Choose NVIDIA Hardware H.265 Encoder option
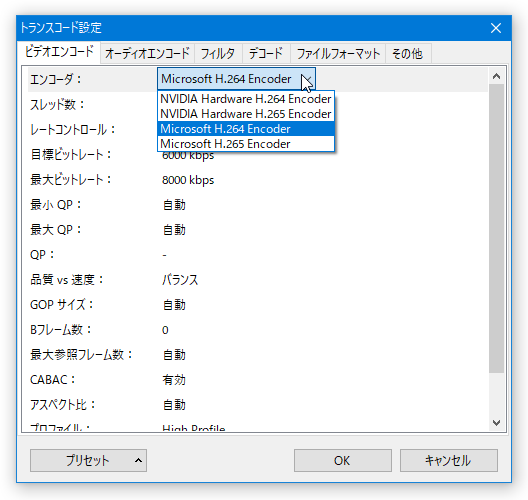 click(x=246, y=114)
